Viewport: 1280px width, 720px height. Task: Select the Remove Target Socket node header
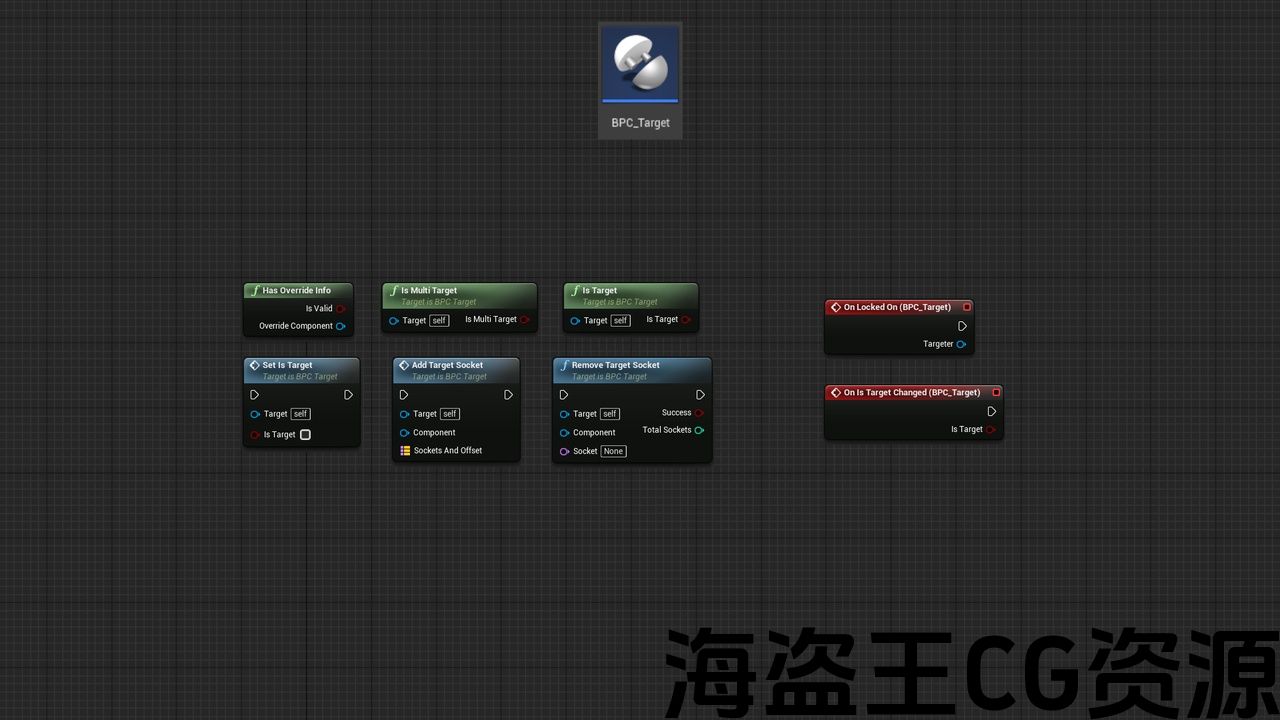(615, 365)
